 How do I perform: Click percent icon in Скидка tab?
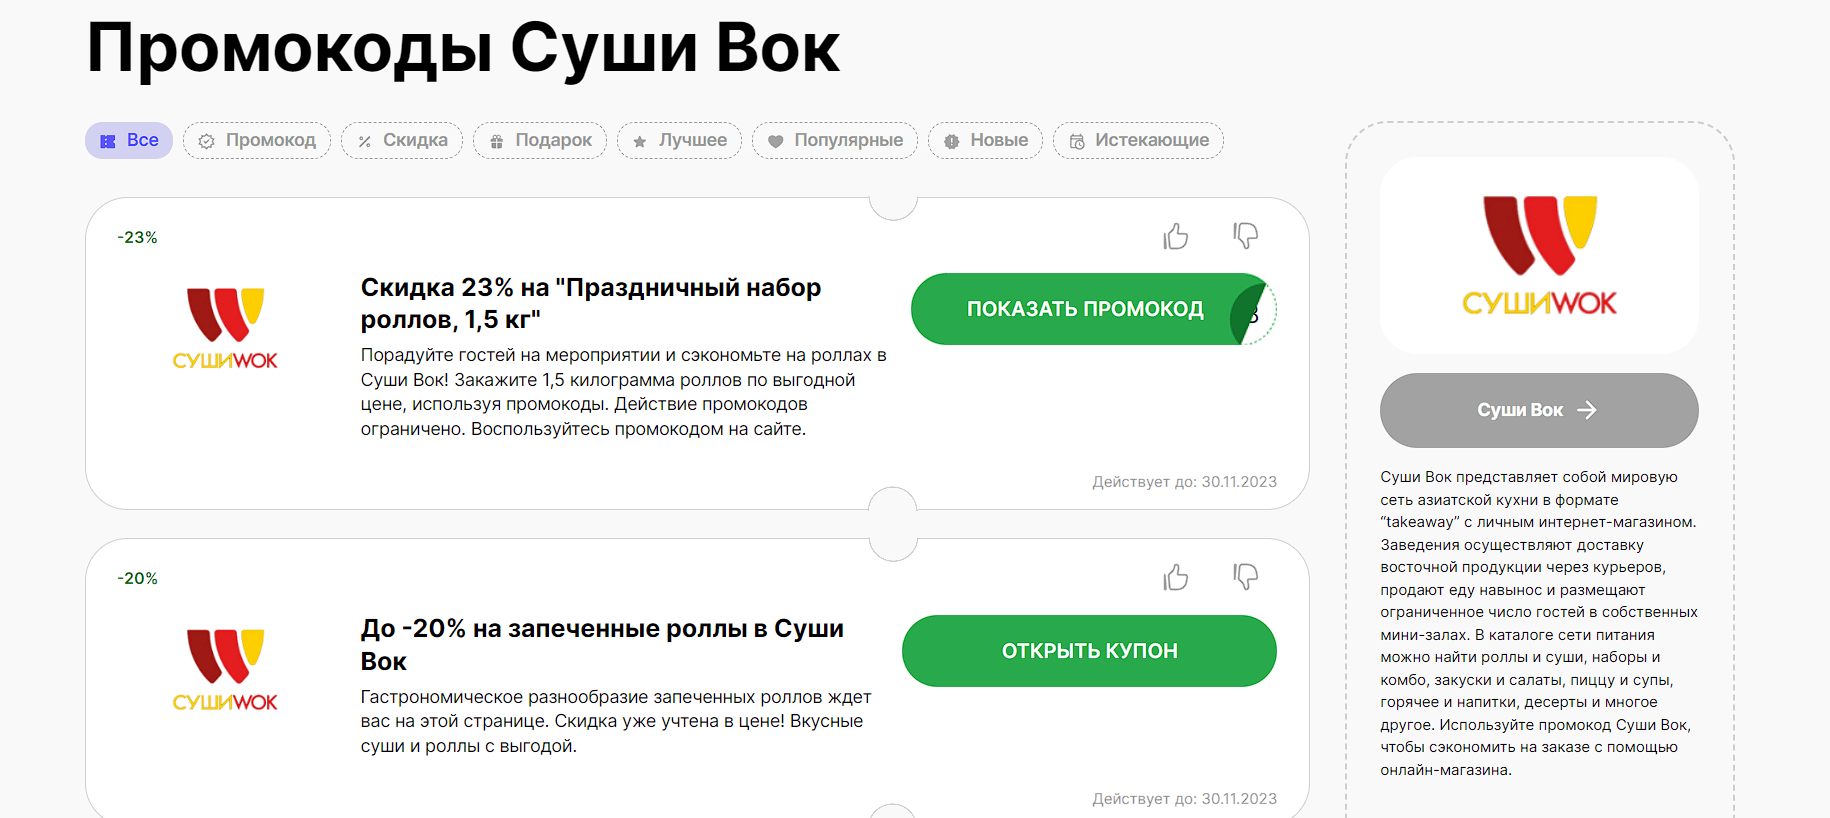tap(365, 141)
